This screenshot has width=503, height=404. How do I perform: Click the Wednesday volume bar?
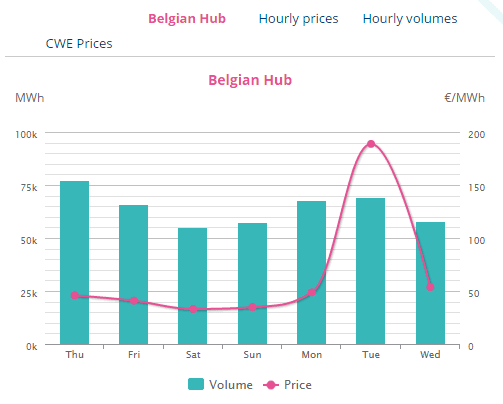click(430, 283)
